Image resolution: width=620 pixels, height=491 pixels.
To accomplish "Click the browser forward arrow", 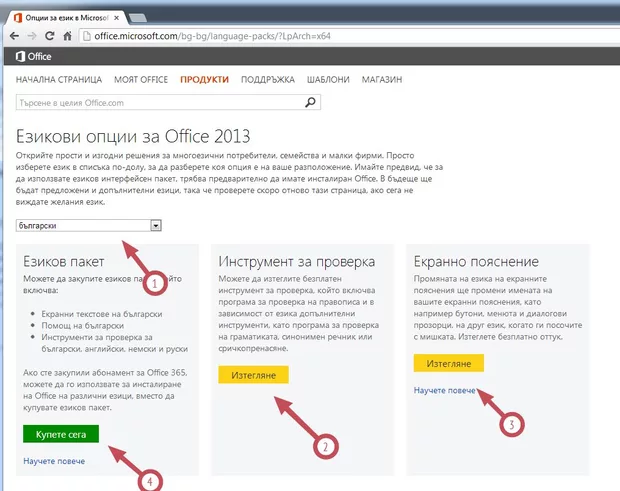I will [x=31, y=36].
